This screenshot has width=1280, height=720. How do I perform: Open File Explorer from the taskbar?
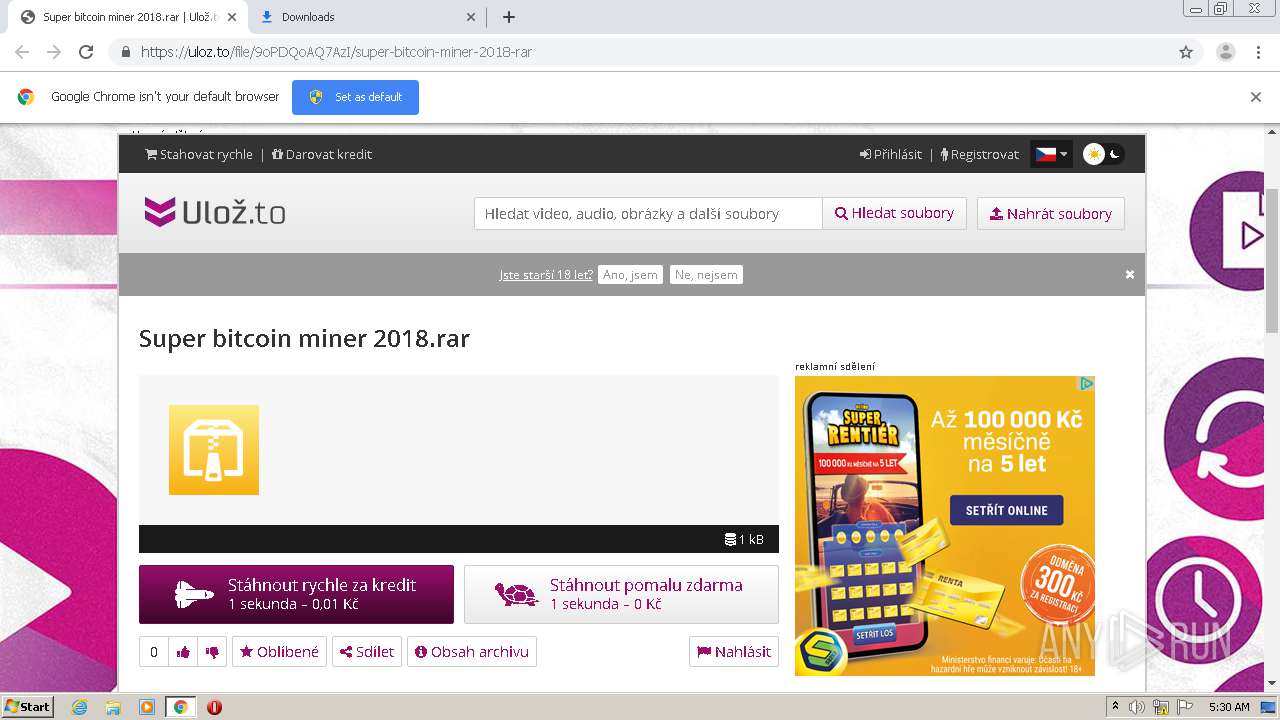(x=113, y=707)
